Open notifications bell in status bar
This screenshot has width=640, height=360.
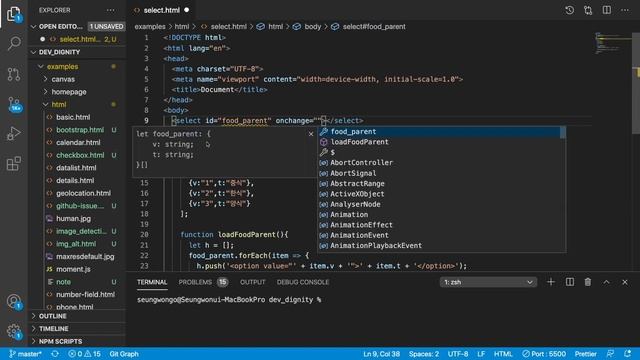[x=628, y=354]
